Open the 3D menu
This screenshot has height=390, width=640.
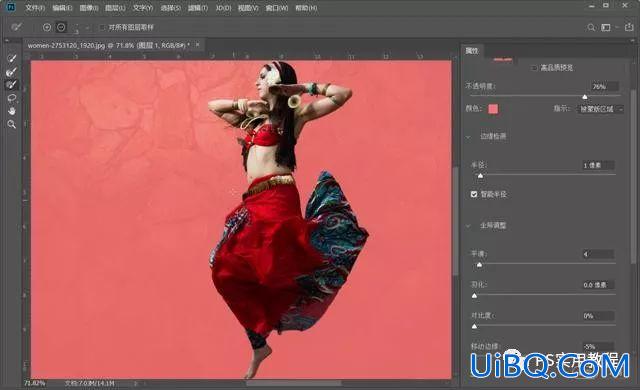click(223, 8)
